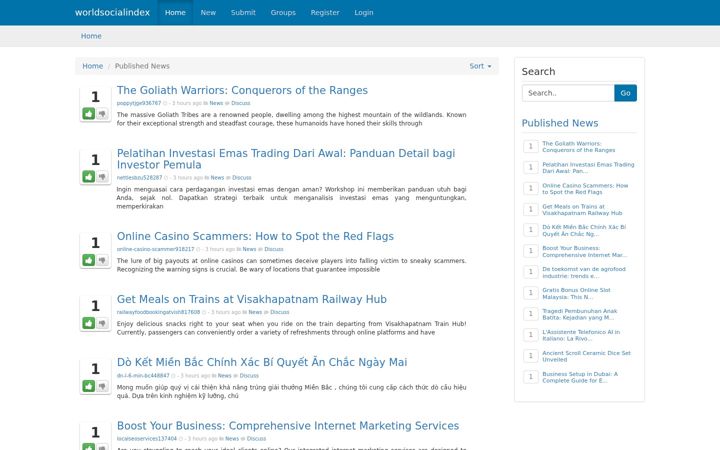Click News category under Goliath Warriors story

point(216,103)
